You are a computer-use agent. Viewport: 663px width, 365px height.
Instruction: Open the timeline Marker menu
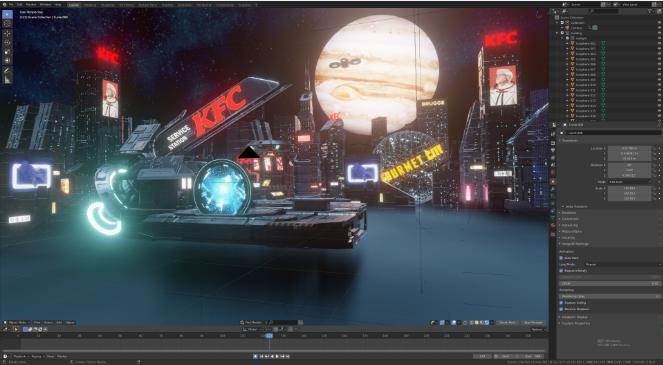coord(62,357)
